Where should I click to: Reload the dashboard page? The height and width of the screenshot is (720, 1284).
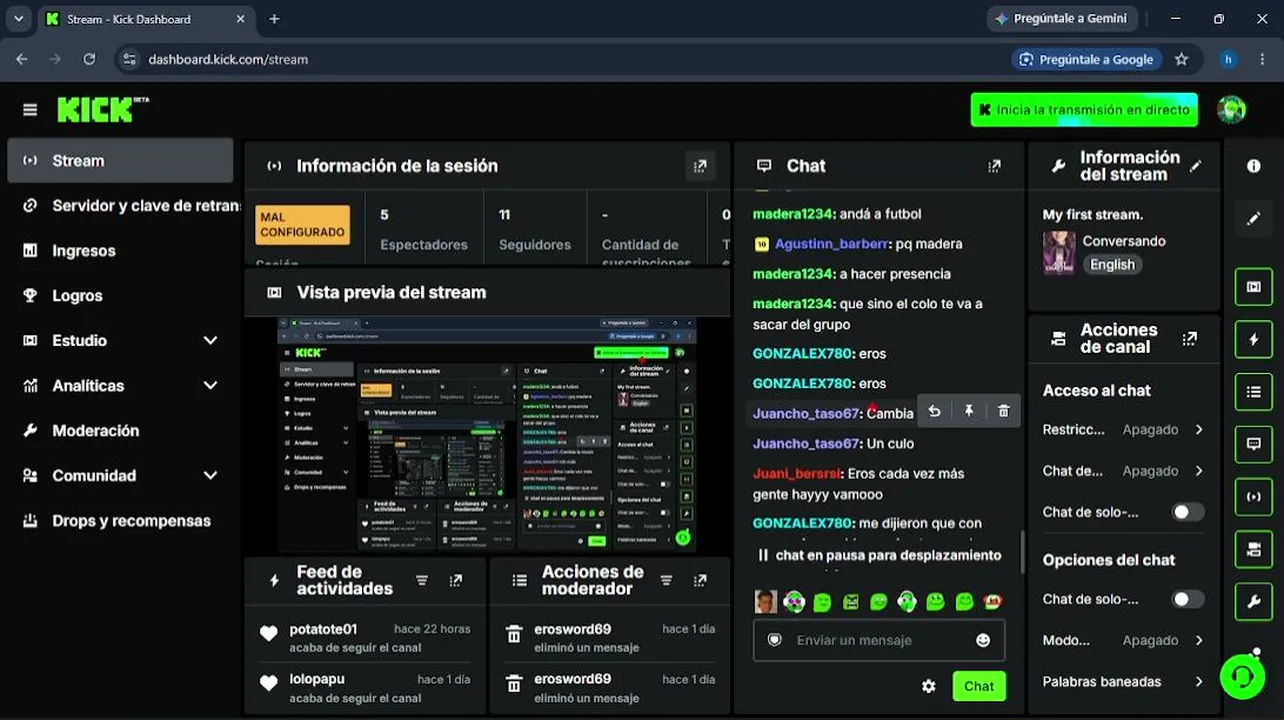coord(89,59)
